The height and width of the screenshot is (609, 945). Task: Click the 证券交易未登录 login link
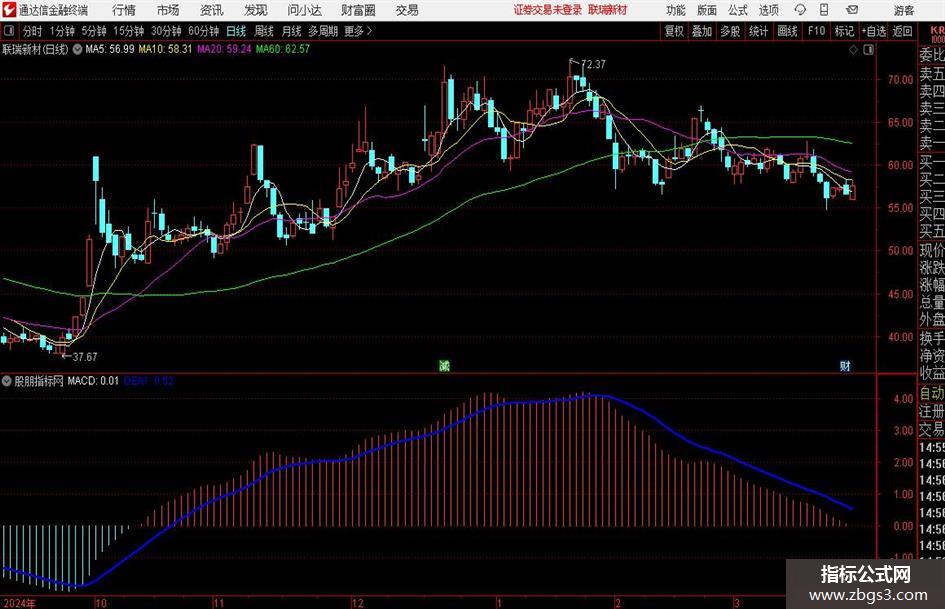pyautogui.click(x=548, y=10)
